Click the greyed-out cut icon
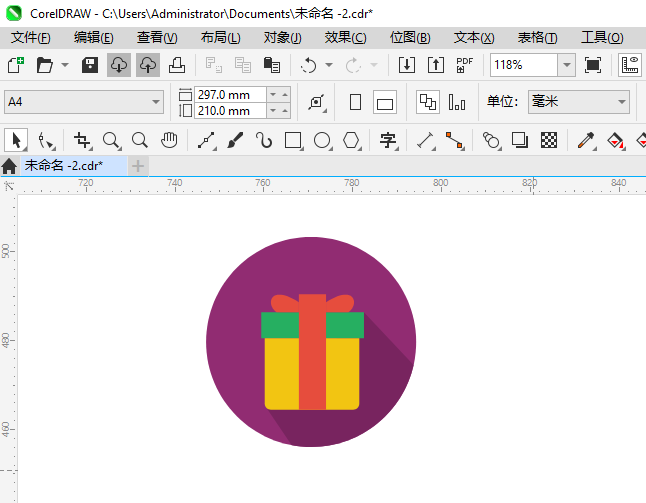Image resolution: width=646 pixels, height=503 pixels. (213, 65)
